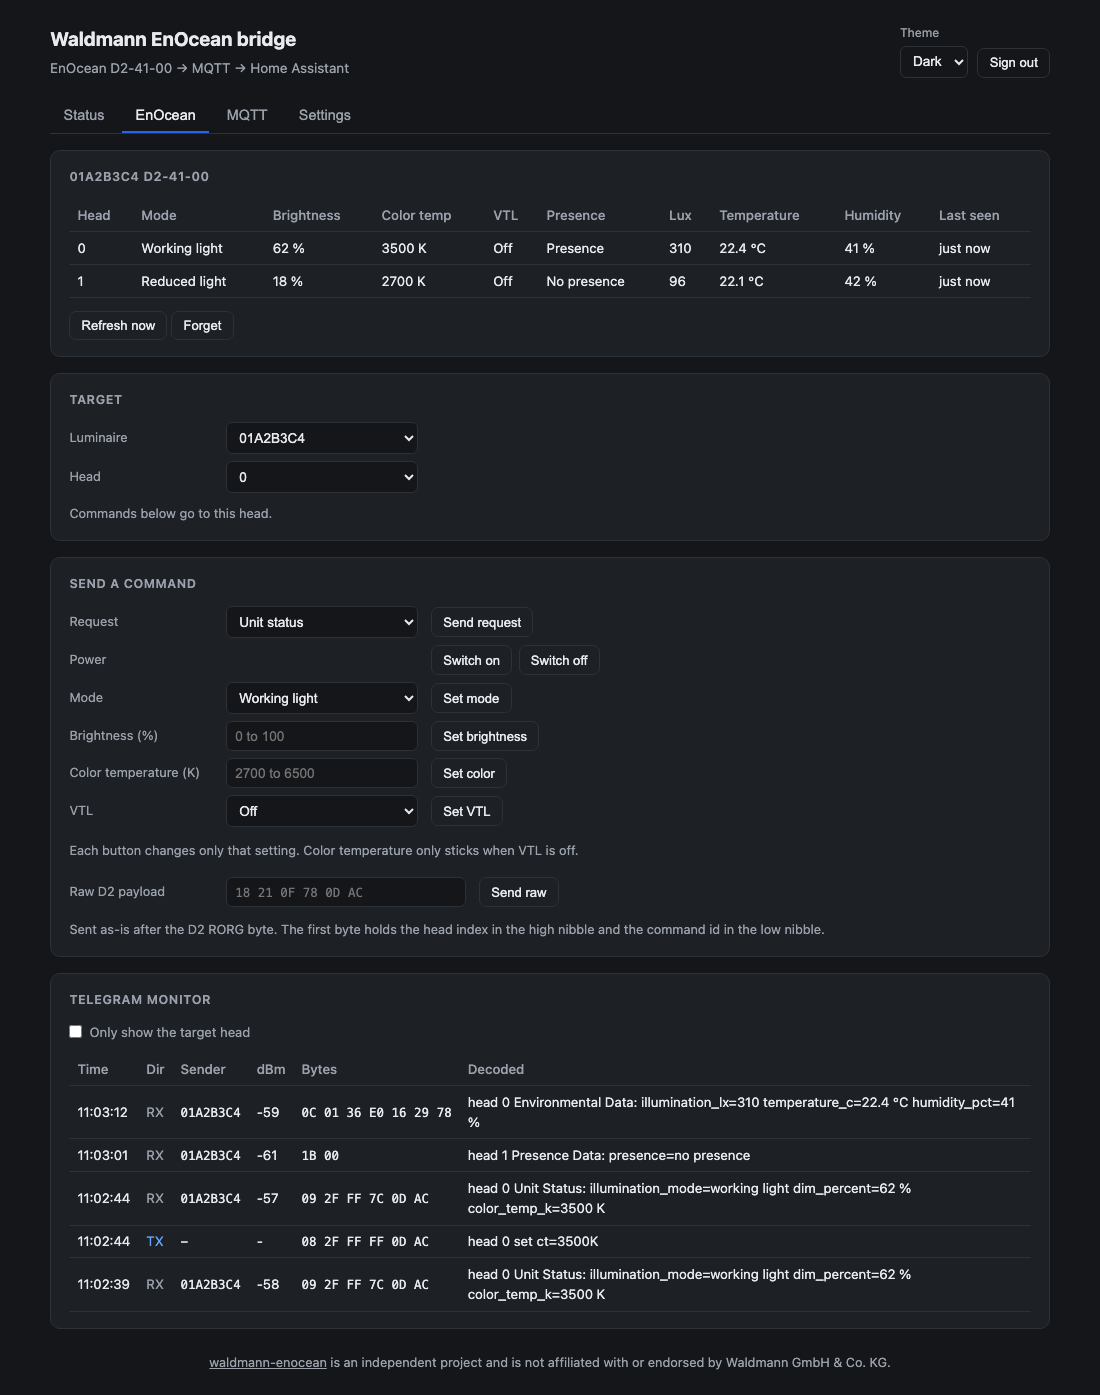Image resolution: width=1100 pixels, height=1395 pixels.
Task: Click the Set brightness button
Action: (x=485, y=736)
